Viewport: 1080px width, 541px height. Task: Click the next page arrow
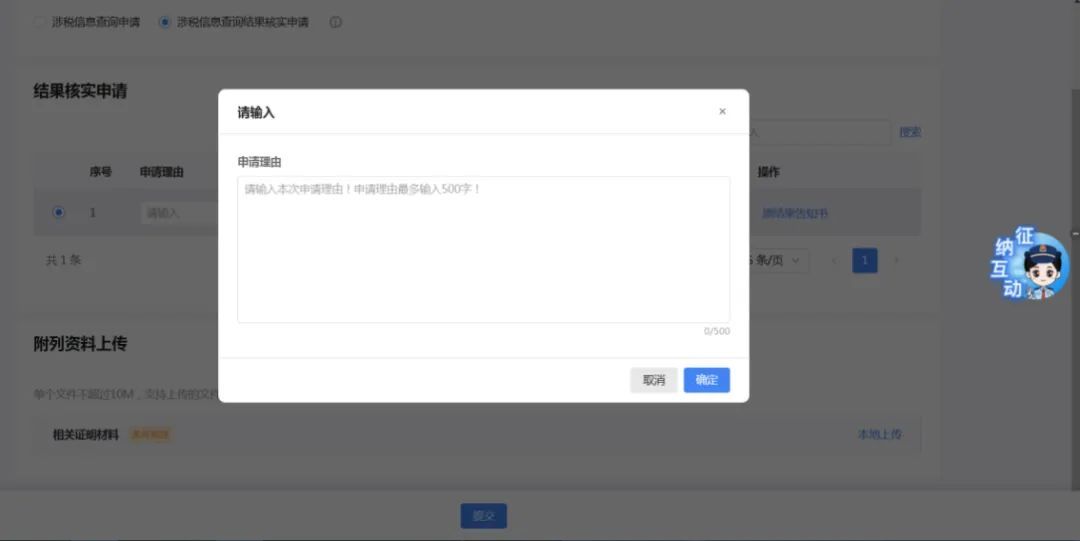[896, 261]
